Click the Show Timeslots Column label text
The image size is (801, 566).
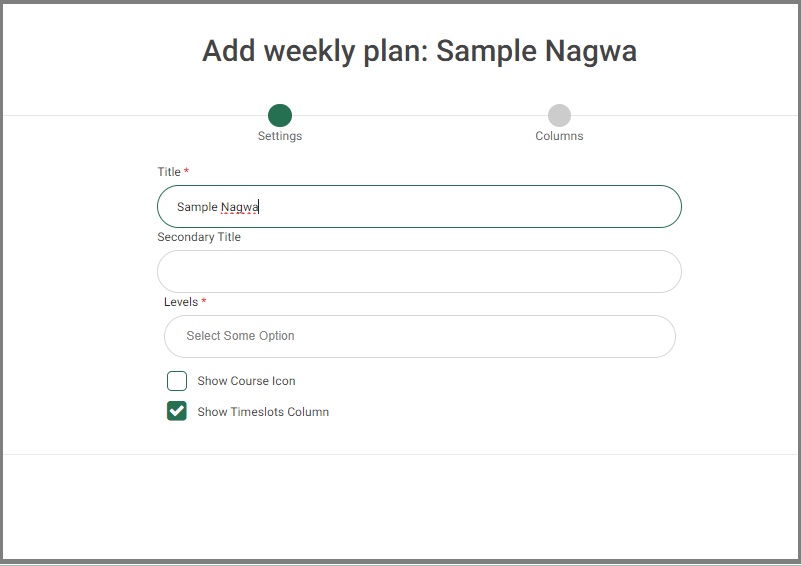(263, 412)
